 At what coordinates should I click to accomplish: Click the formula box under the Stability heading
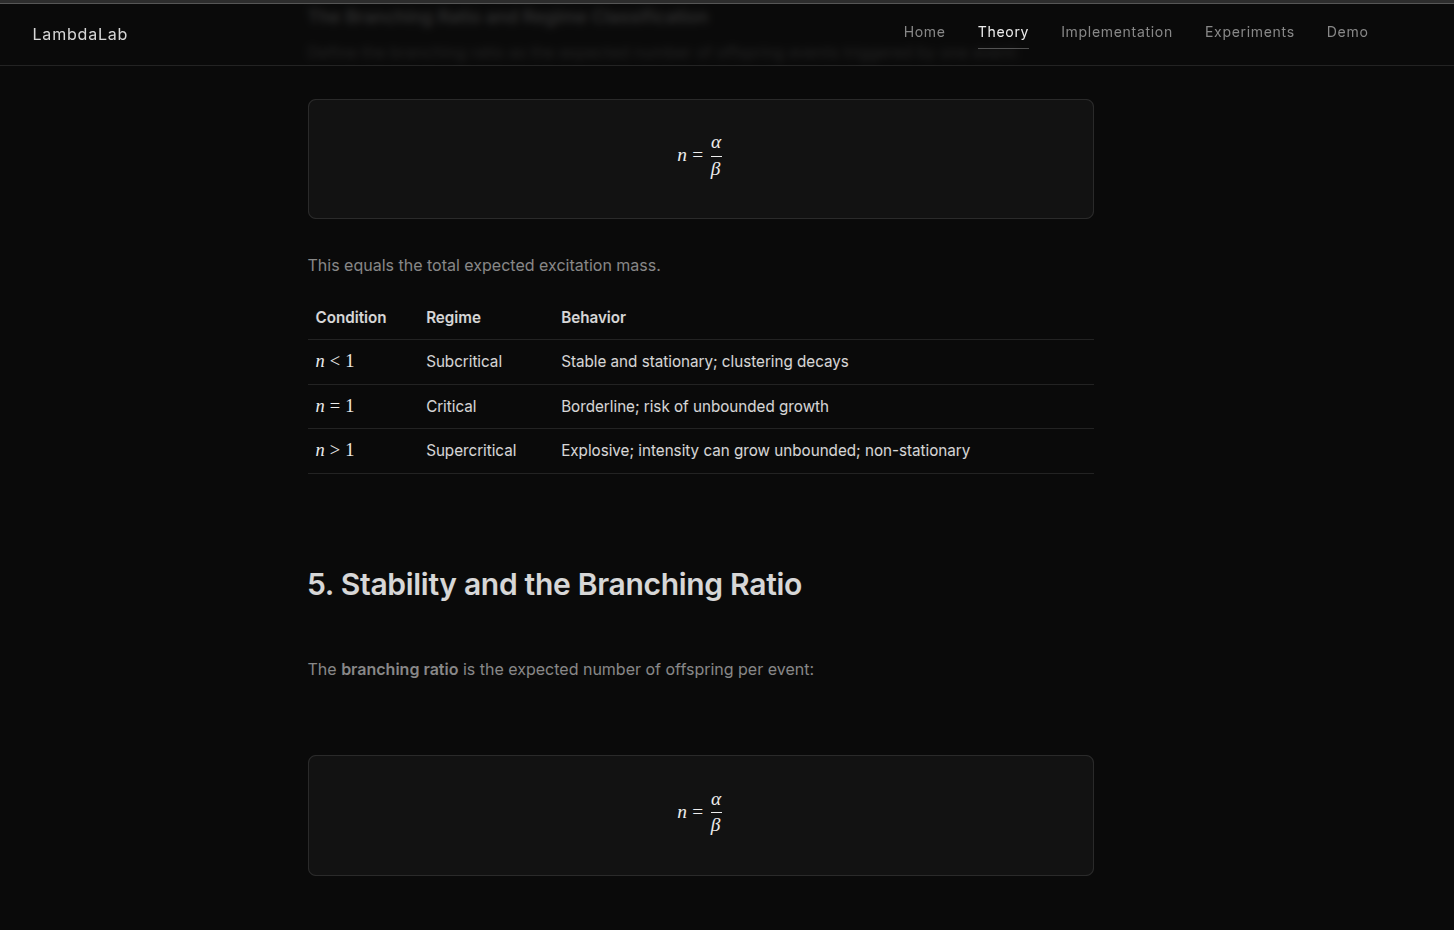[700, 815]
